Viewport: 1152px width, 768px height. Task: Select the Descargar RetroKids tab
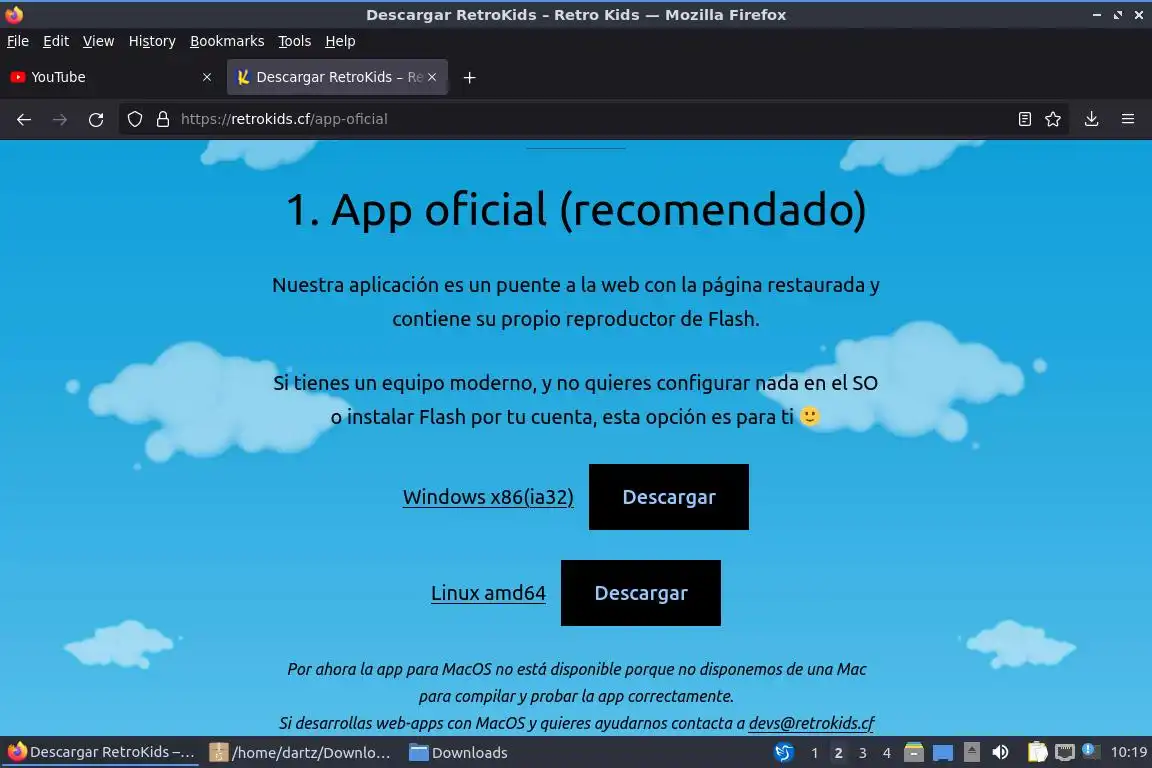[337, 77]
